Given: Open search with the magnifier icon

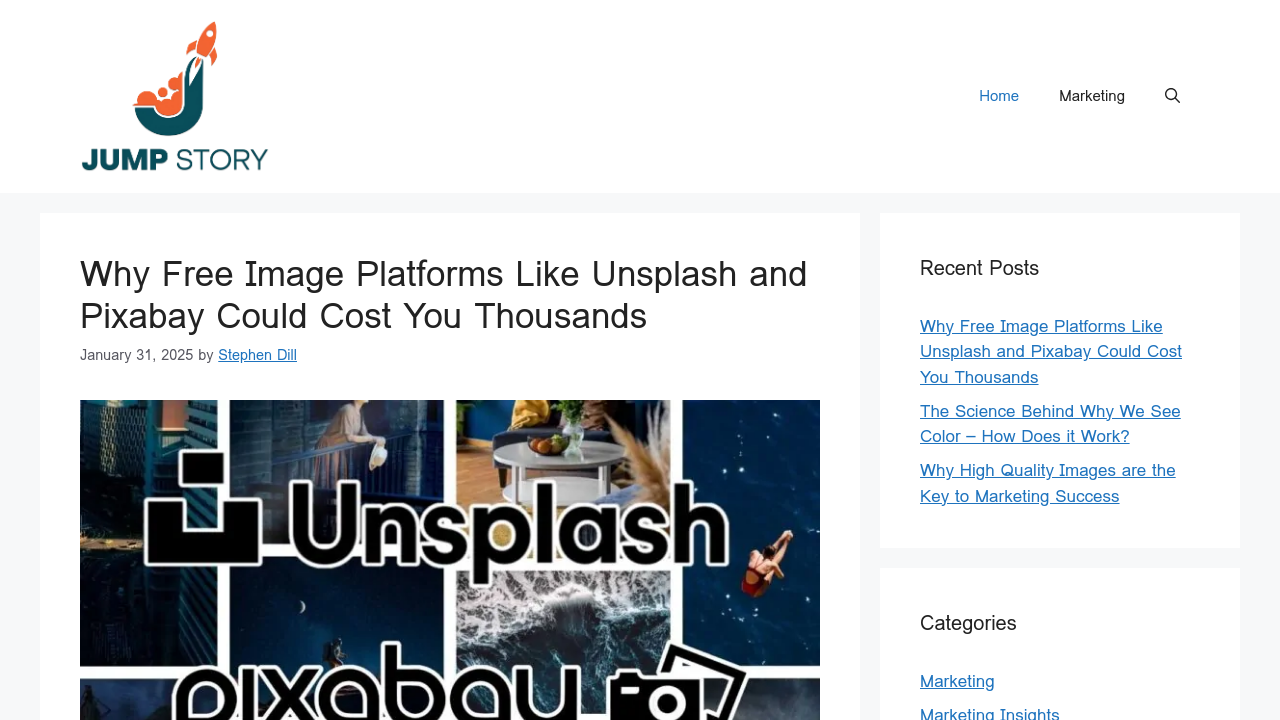Looking at the screenshot, I should pyautogui.click(x=1172, y=96).
